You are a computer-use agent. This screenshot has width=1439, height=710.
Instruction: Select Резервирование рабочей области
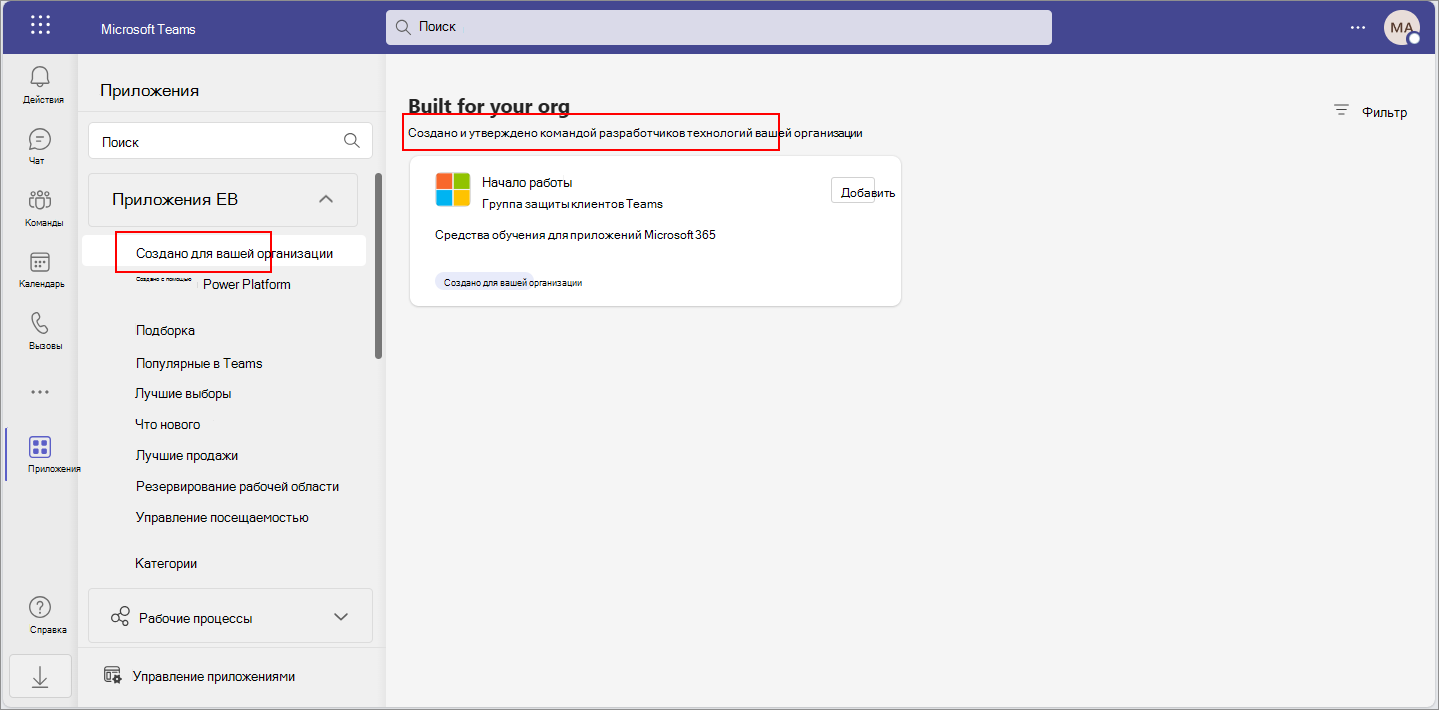[237, 486]
